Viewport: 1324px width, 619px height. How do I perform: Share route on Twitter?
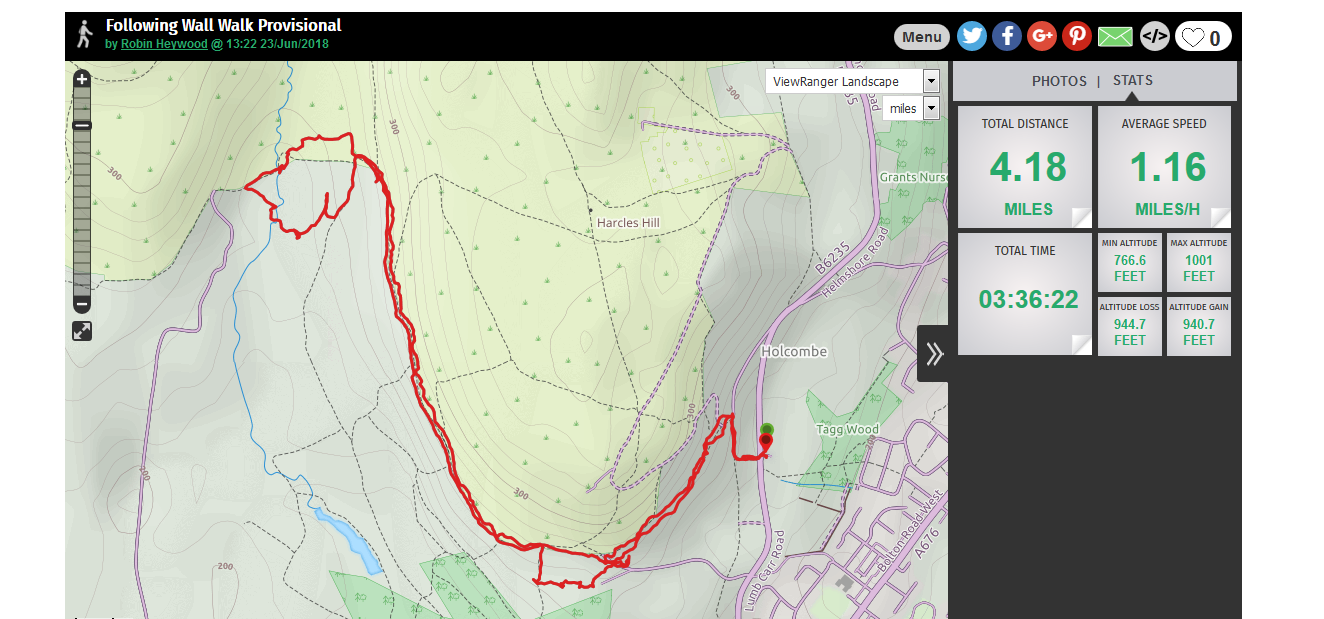(972, 37)
